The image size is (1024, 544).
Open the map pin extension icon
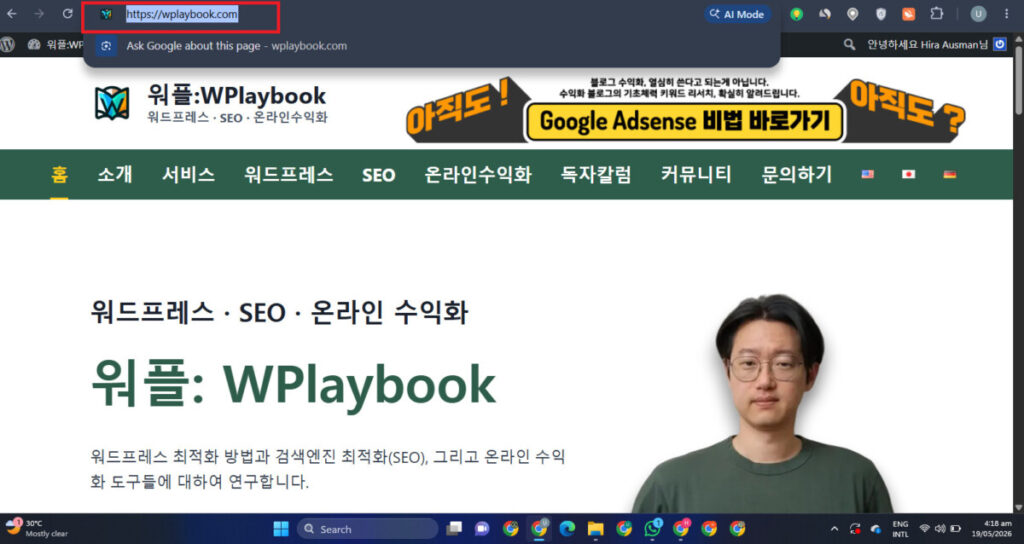[x=852, y=14]
